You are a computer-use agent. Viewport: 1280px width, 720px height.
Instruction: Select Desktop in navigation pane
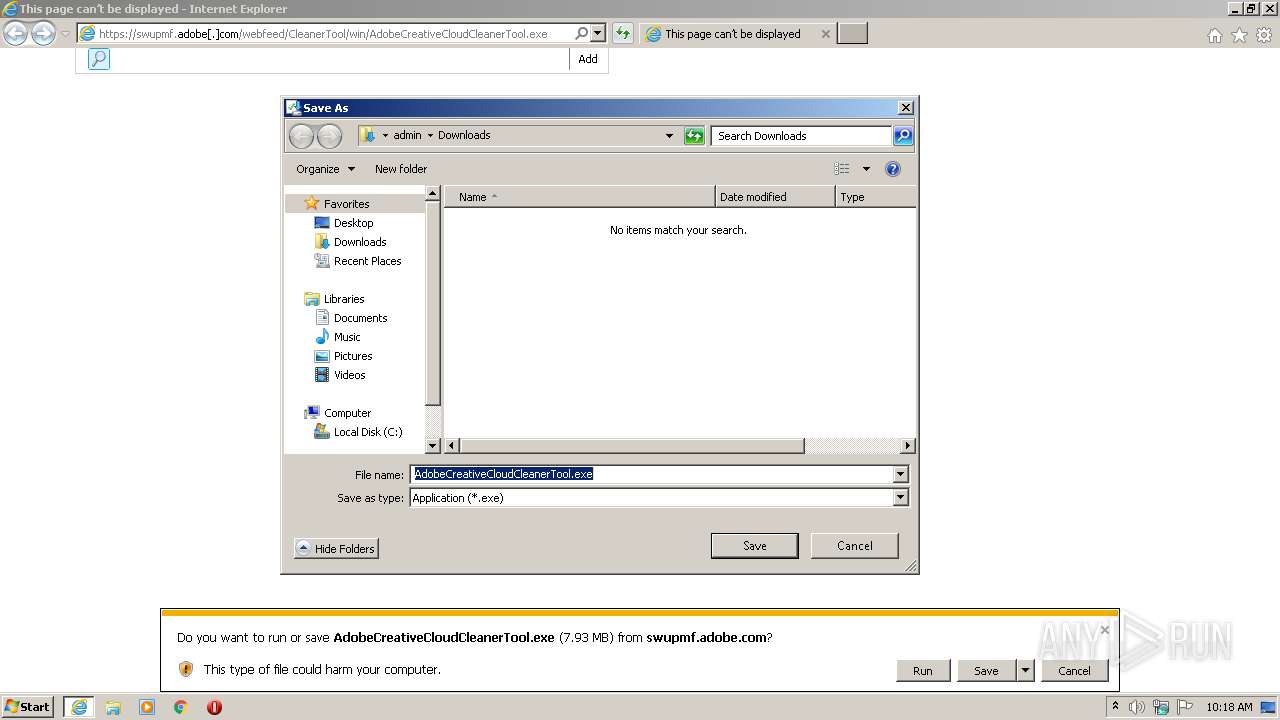click(x=353, y=223)
